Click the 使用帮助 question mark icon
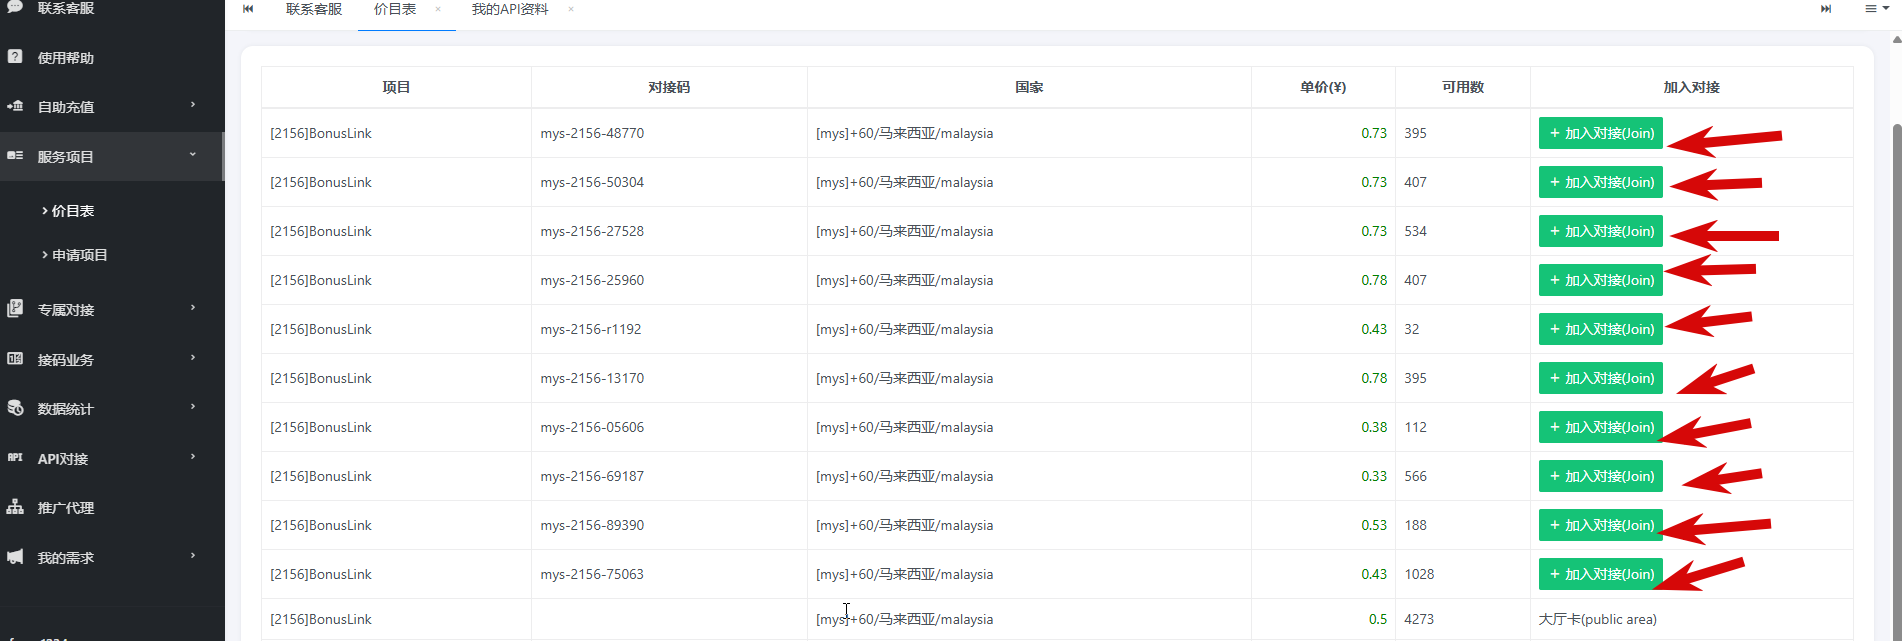The width and height of the screenshot is (1902, 641). click(15, 57)
